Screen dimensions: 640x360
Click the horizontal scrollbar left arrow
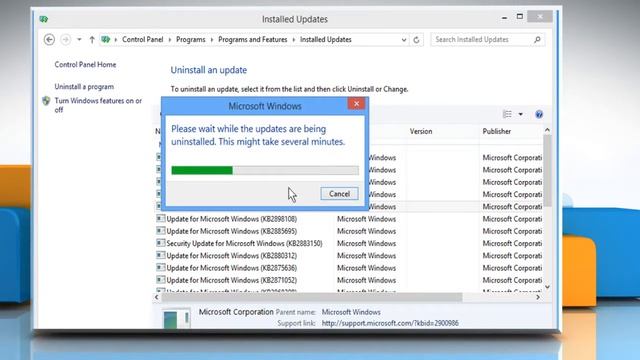pyautogui.click(x=157, y=297)
